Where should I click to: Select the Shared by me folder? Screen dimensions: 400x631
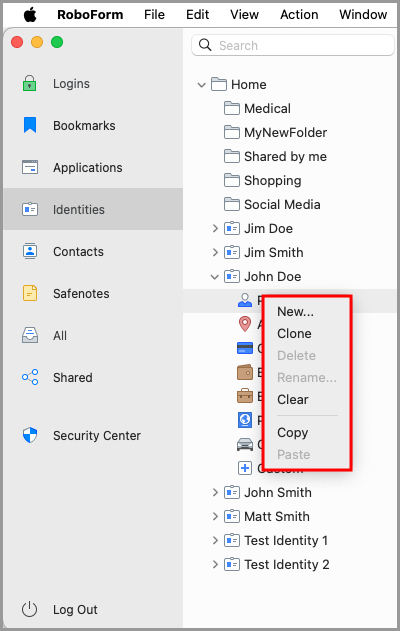tap(285, 157)
